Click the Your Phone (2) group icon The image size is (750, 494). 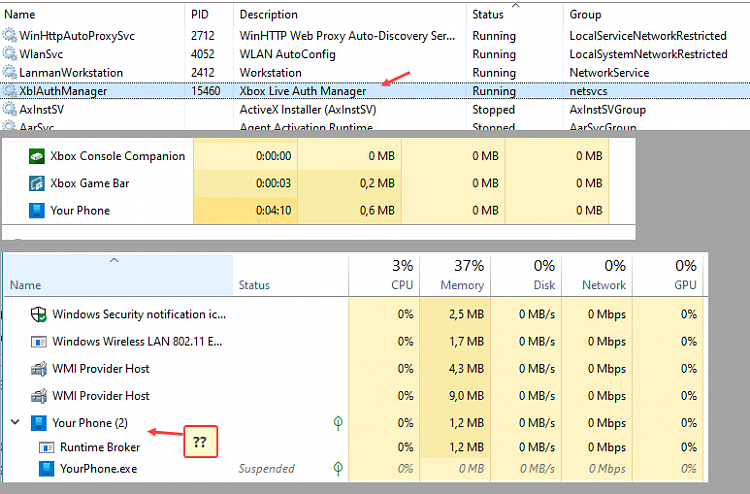(x=39, y=423)
